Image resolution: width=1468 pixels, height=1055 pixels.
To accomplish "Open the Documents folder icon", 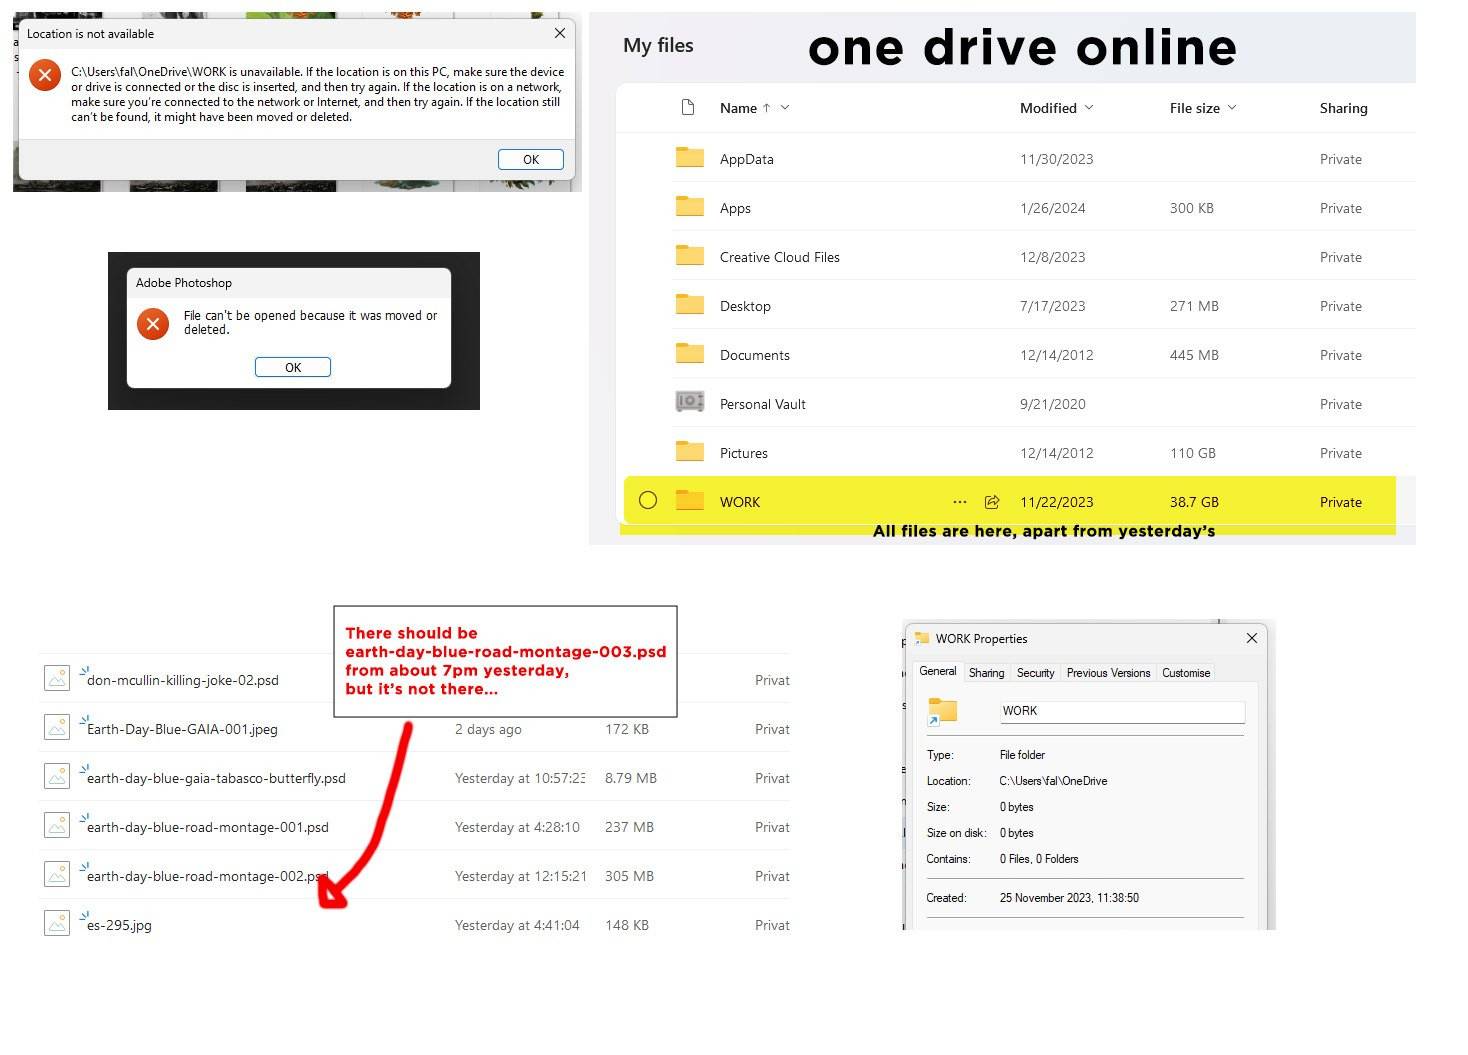I will [690, 353].
